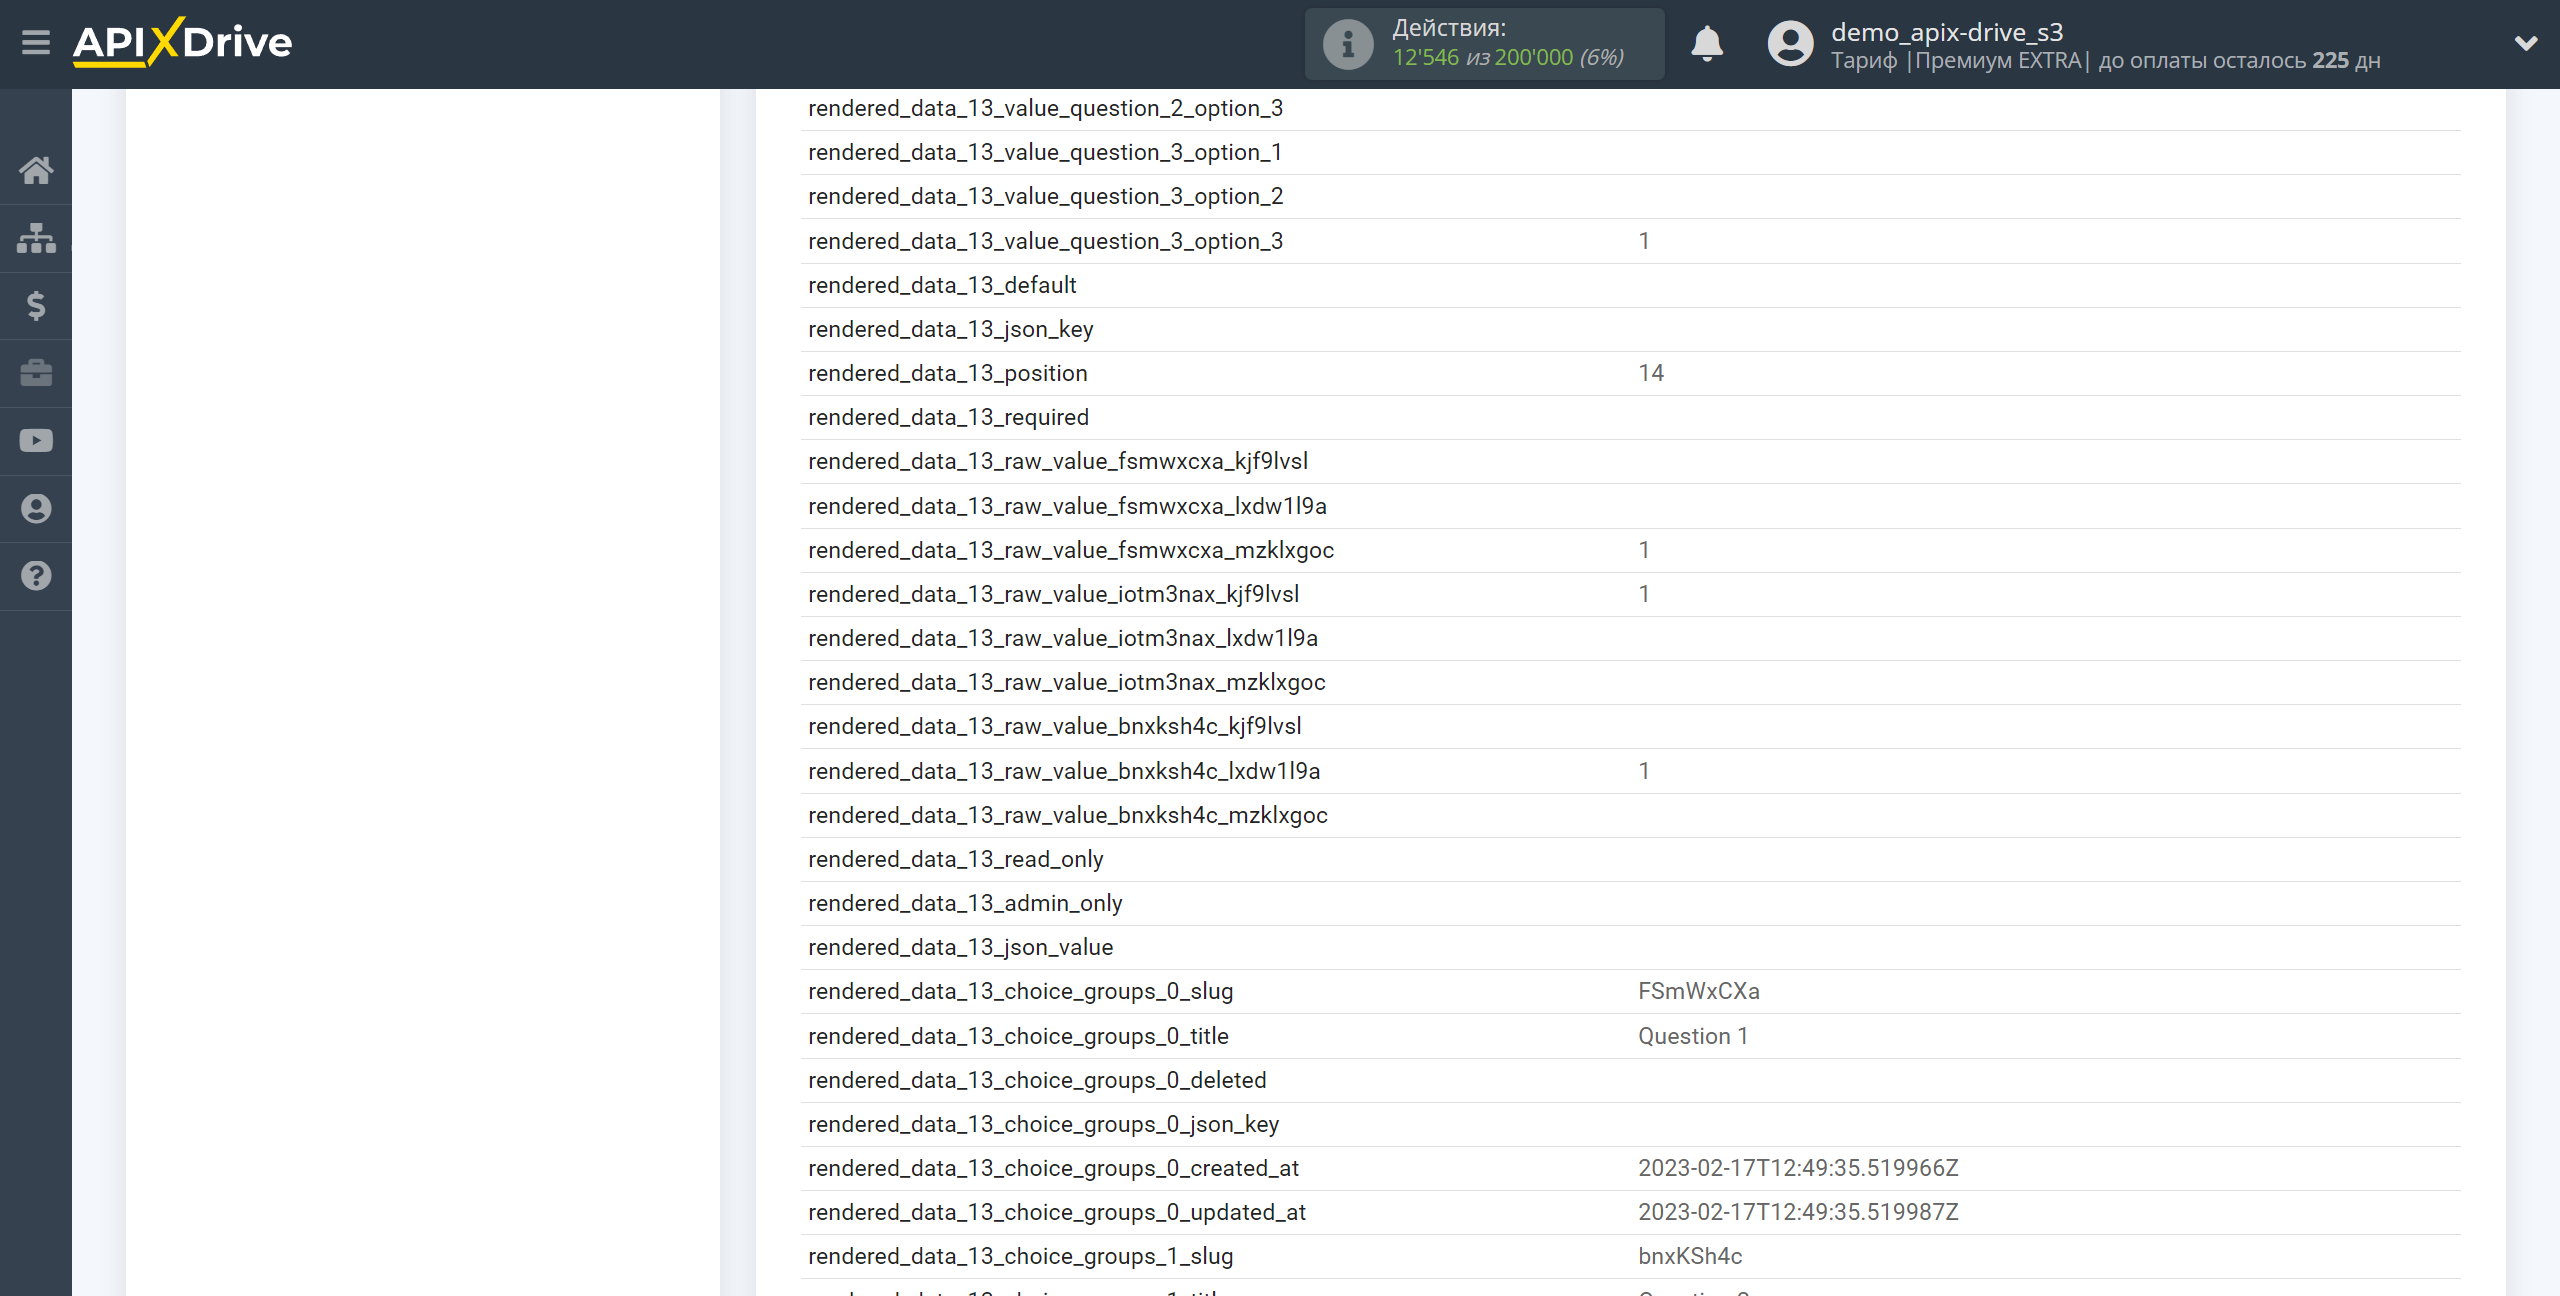Select row rendered_data_13_choice_groups_1_slug
The height and width of the screenshot is (1296, 2560).
pos(1630,1256)
